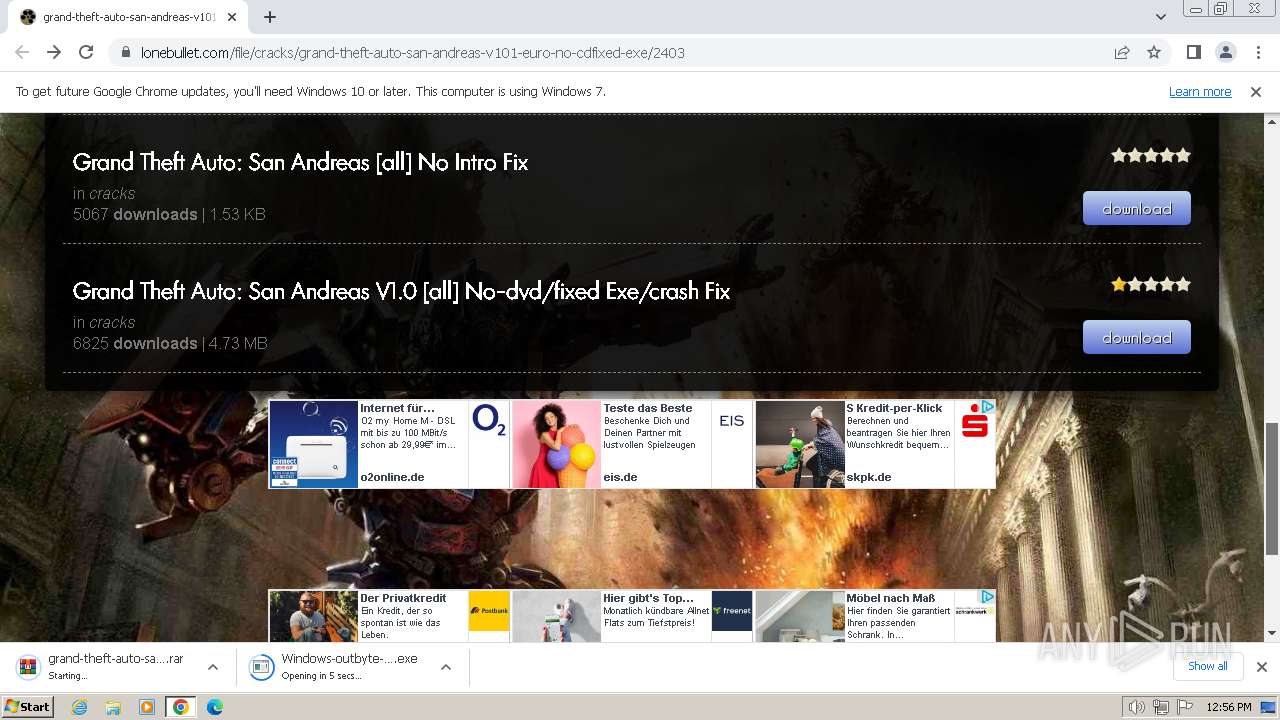Click the '6825 downloads | 4.73 MB' text

tap(170, 343)
